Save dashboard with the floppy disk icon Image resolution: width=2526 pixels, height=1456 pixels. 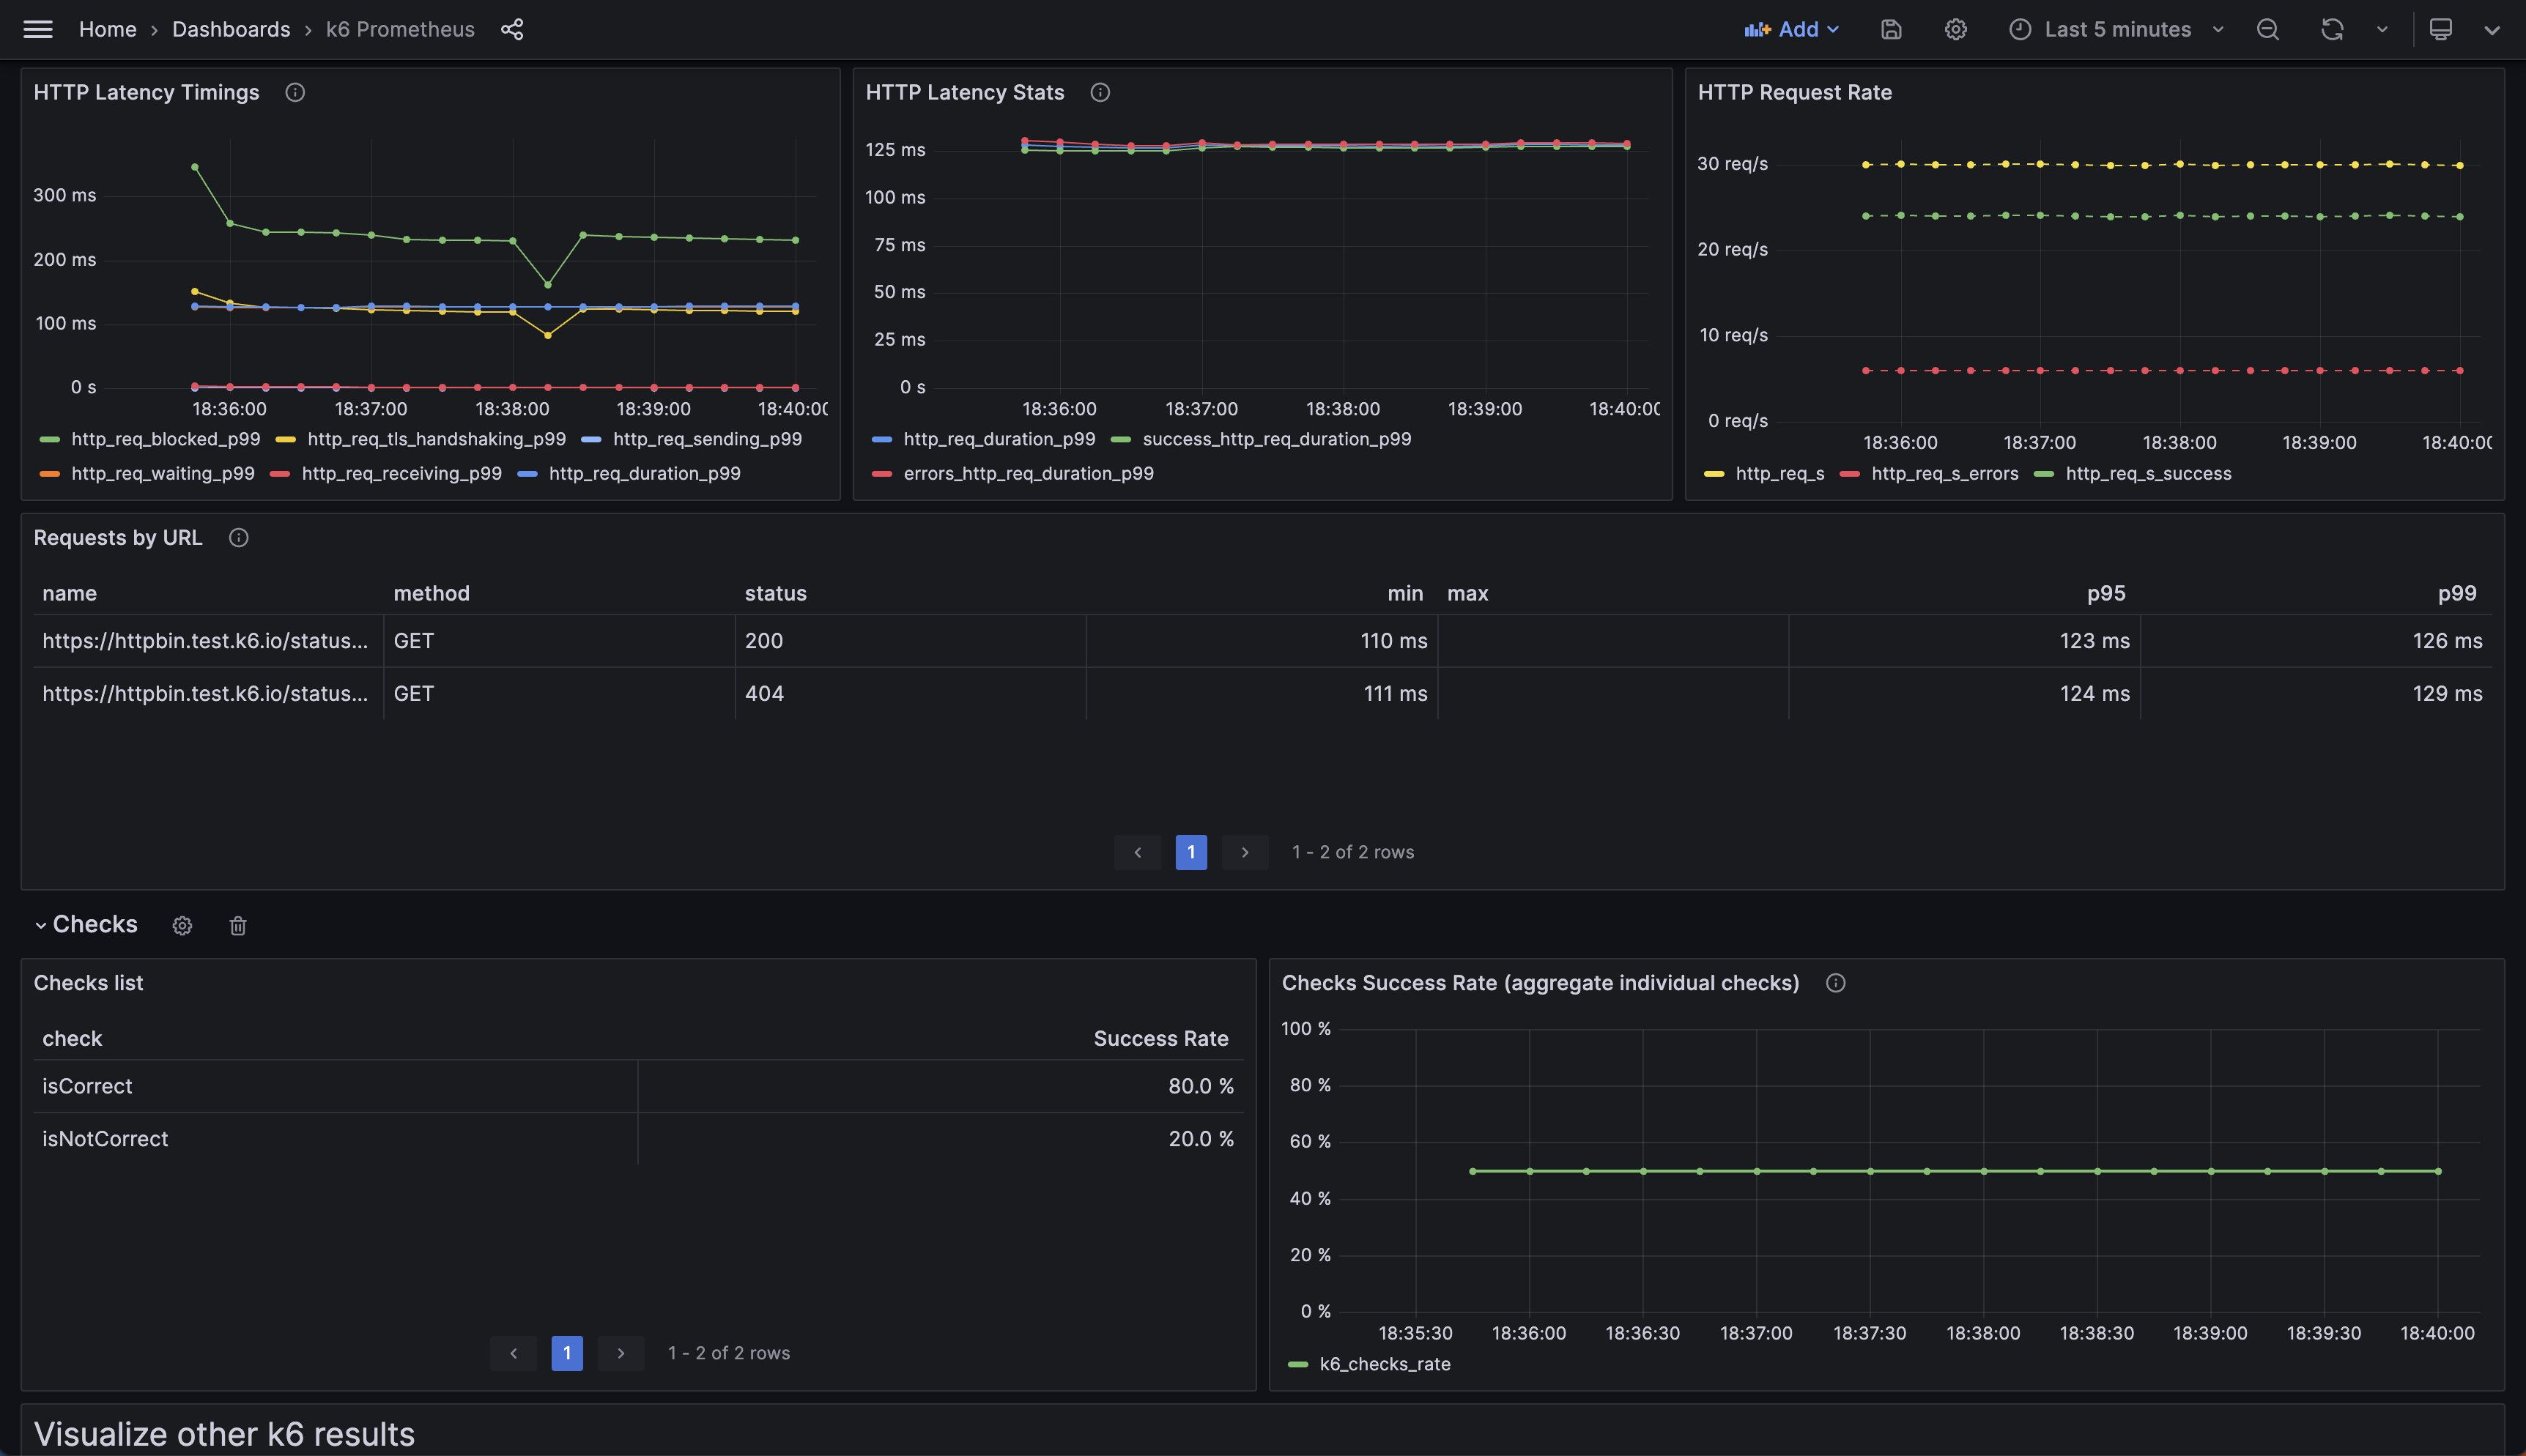pyautogui.click(x=1890, y=29)
